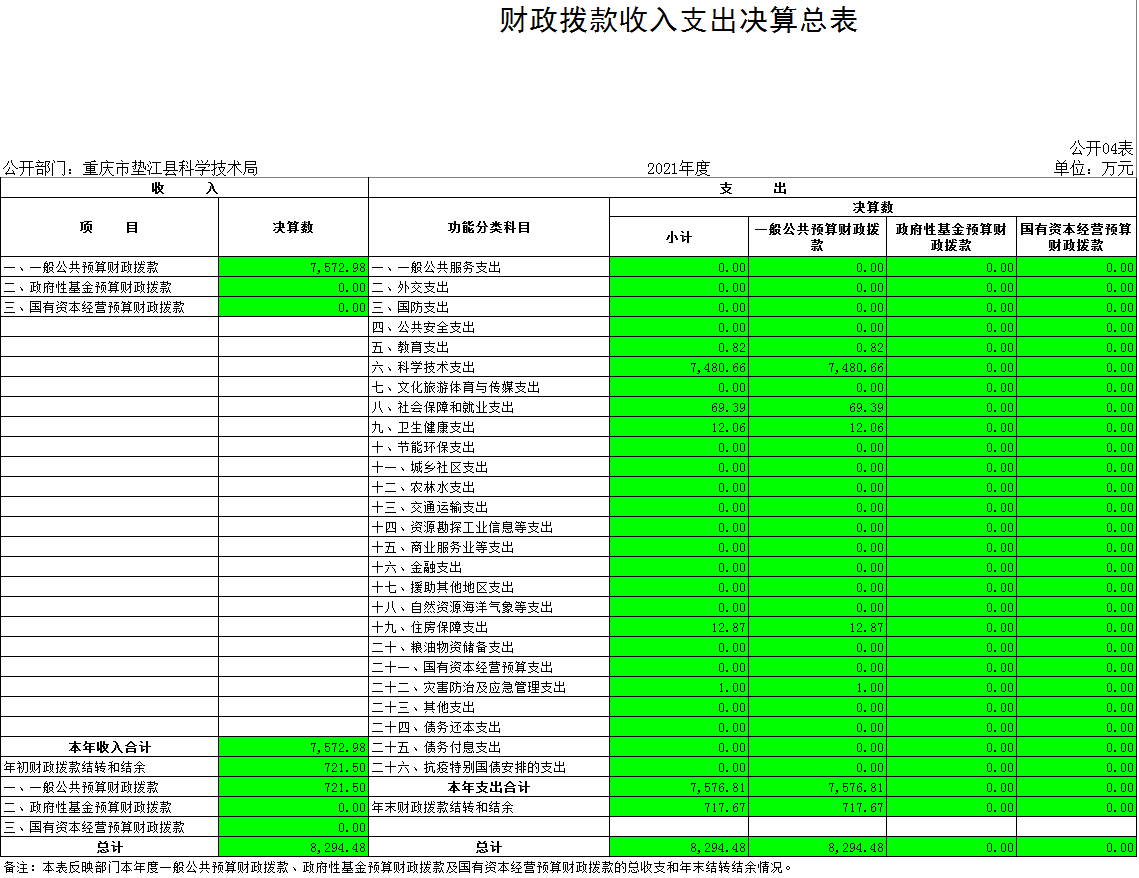
Task: Click the 本年收入合计 label cell
Action: (x=110, y=747)
